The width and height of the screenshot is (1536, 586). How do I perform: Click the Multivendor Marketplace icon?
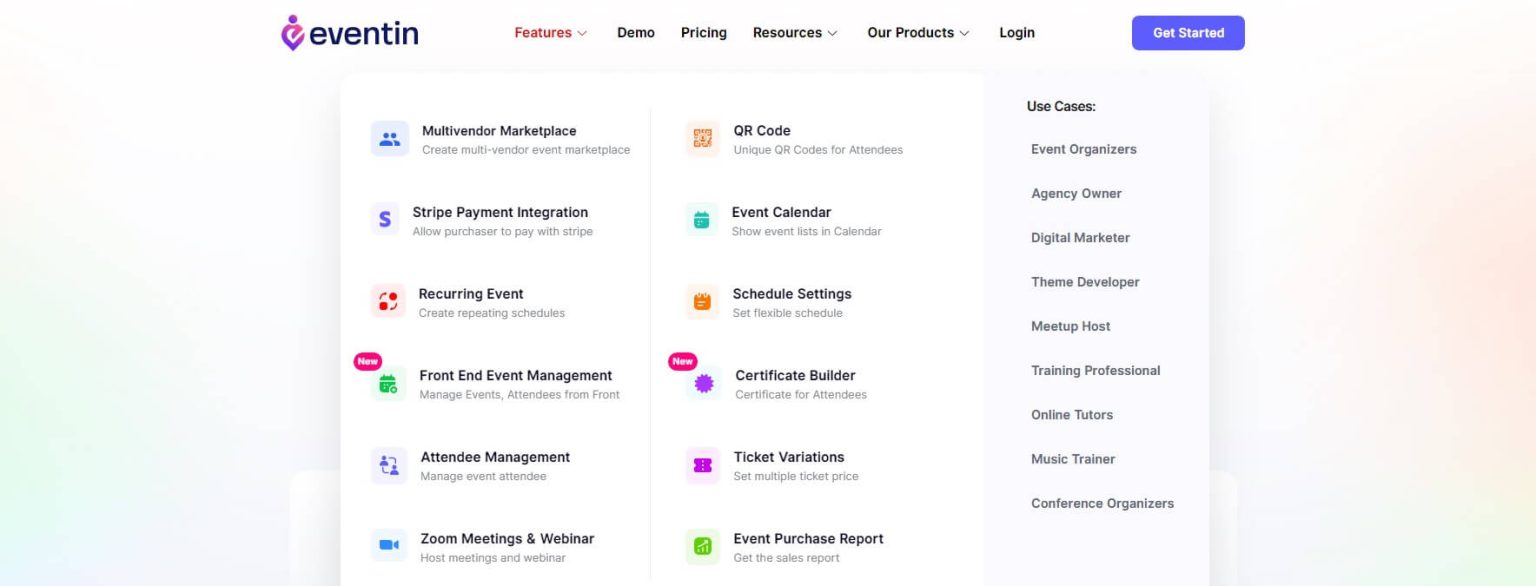pyautogui.click(x=389, y=138)
